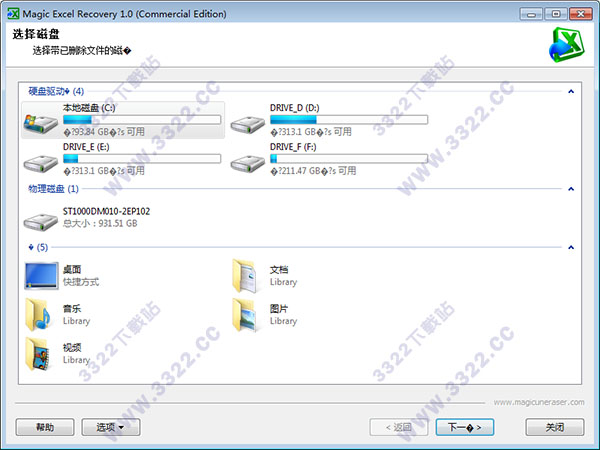Click the Magic Excel Recovery logo icon

(567, 44)
